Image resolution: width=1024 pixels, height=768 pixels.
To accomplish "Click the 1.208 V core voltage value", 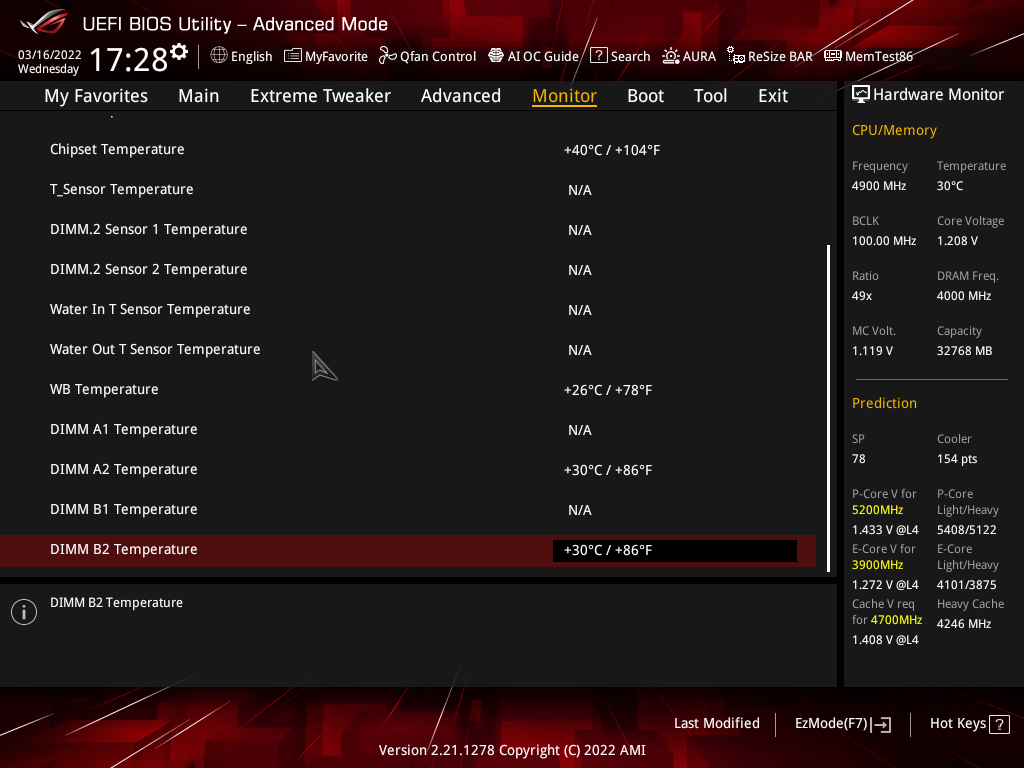I will (x=957, y=240).
